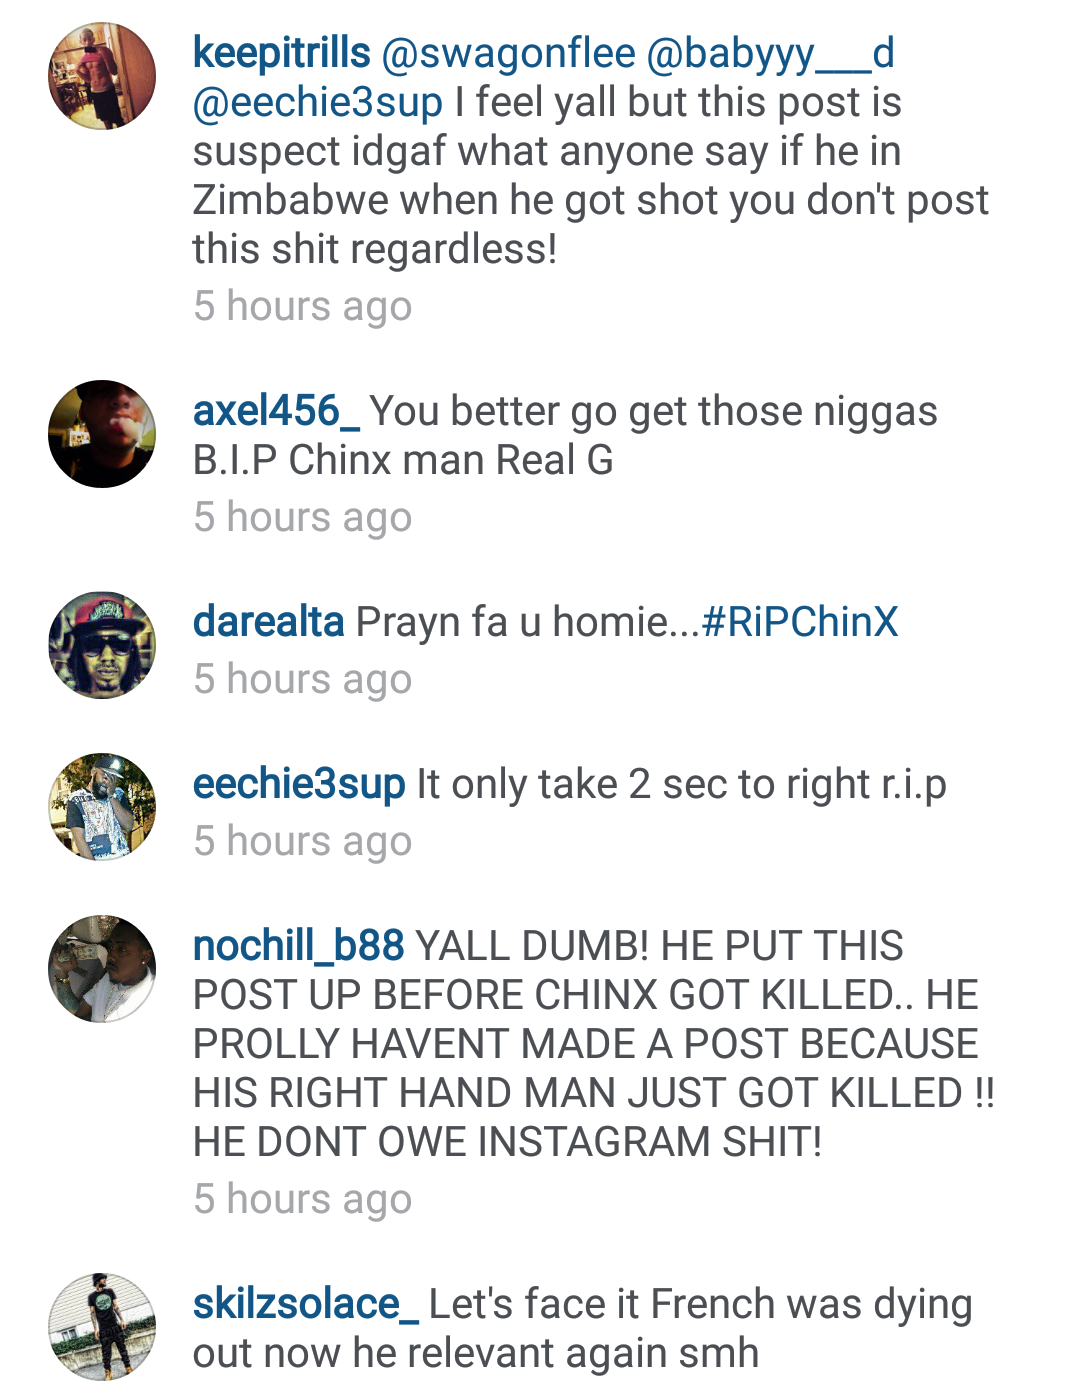Viewport: 1080px width, 1387px height.
Task: Open skilzsolace_ avatar photo
Action: [x=102, y=1327]
